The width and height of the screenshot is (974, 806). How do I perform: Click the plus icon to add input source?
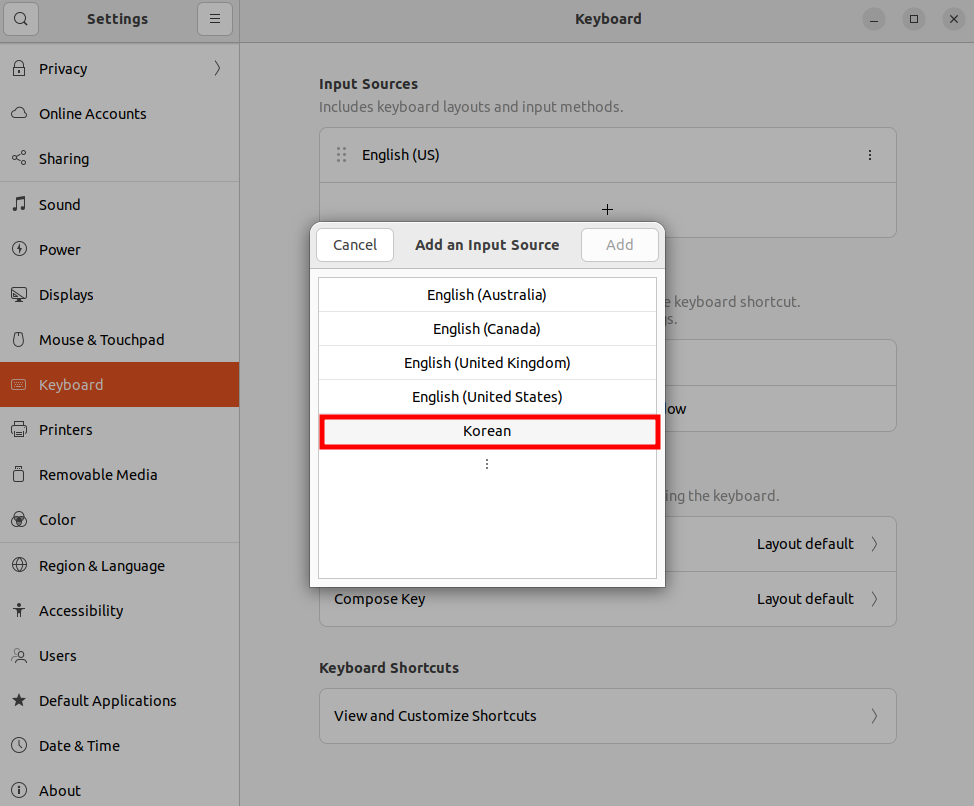click(608, 210)
